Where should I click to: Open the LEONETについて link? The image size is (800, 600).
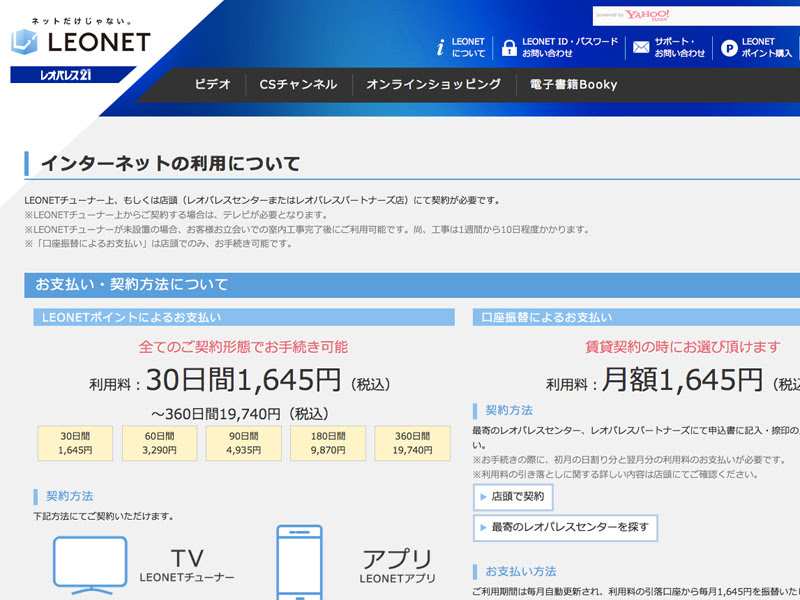tap(468, 47)
